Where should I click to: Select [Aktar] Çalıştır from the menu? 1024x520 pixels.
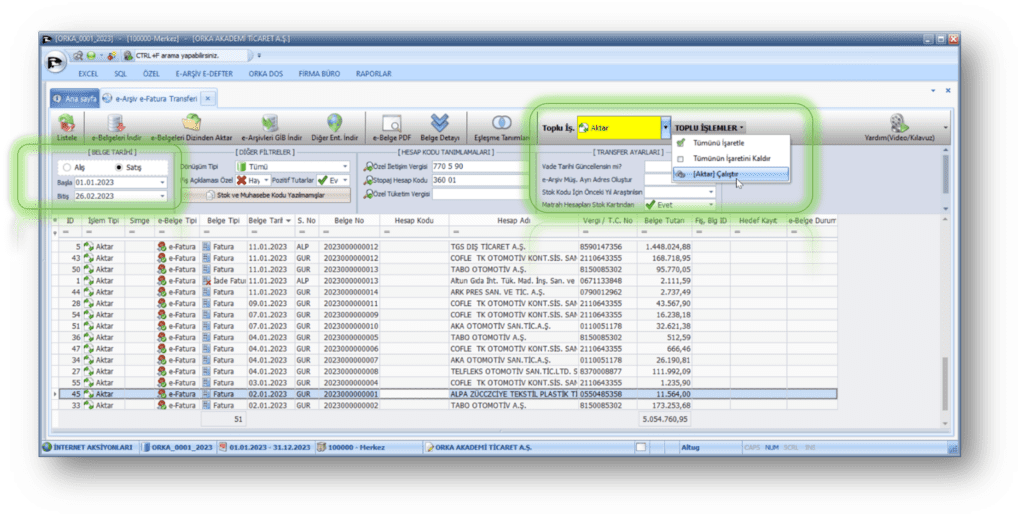coord(731,173)
